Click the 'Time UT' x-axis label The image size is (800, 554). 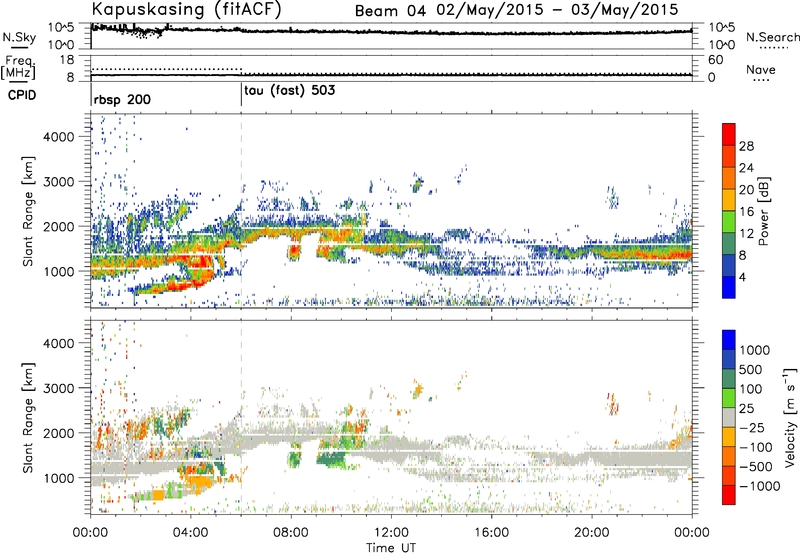(x=391, y=547)
